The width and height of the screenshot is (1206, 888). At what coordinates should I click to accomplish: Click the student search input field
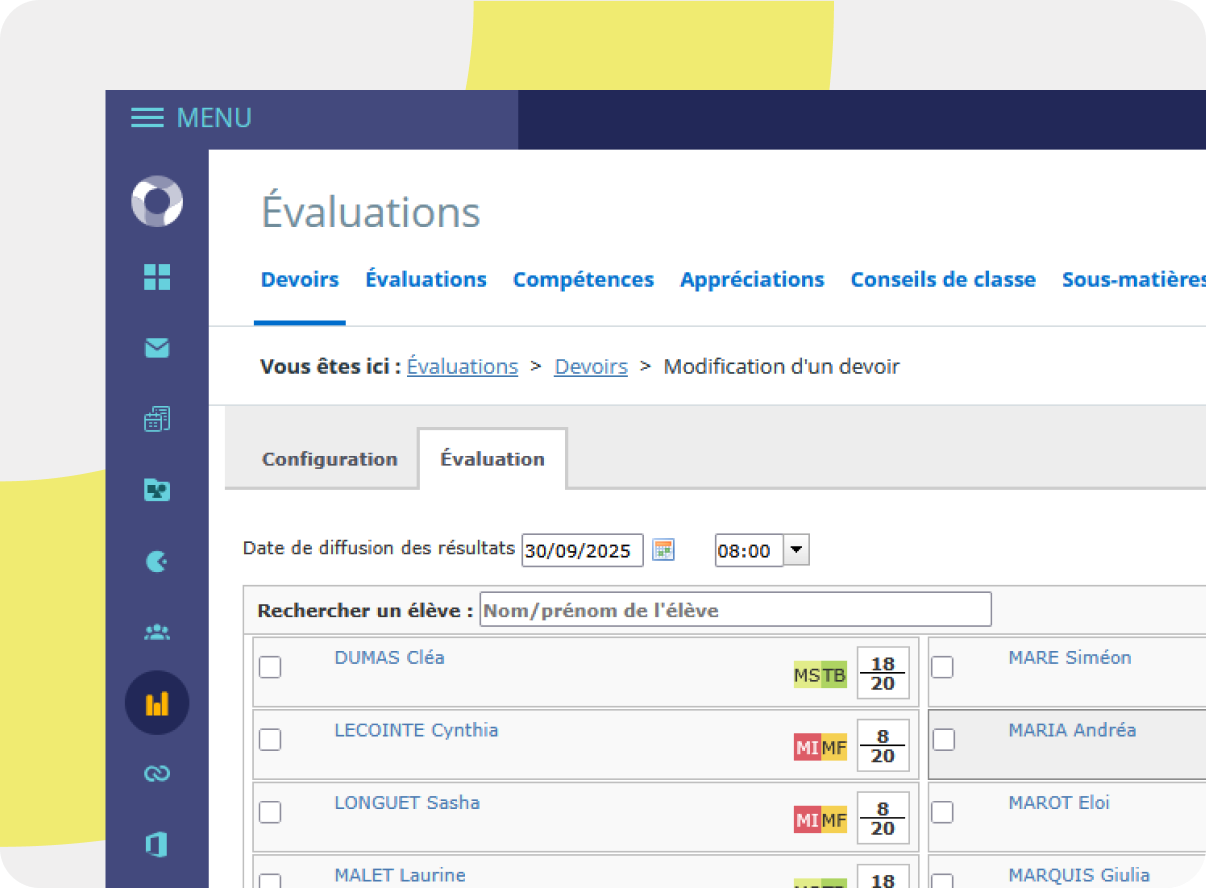pos(735,610)
